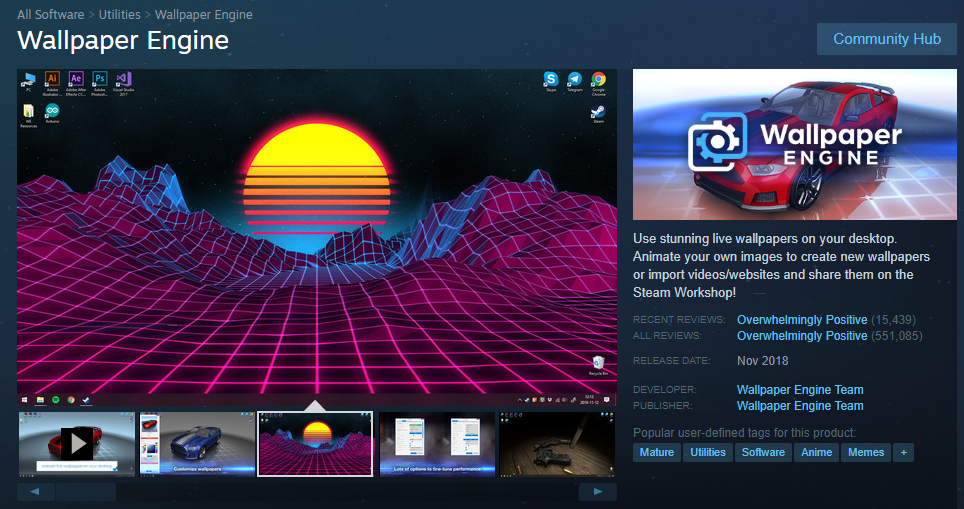Browse the Mature tag
The width and height of the screenshot is (964, 509).
click(657, 452)
